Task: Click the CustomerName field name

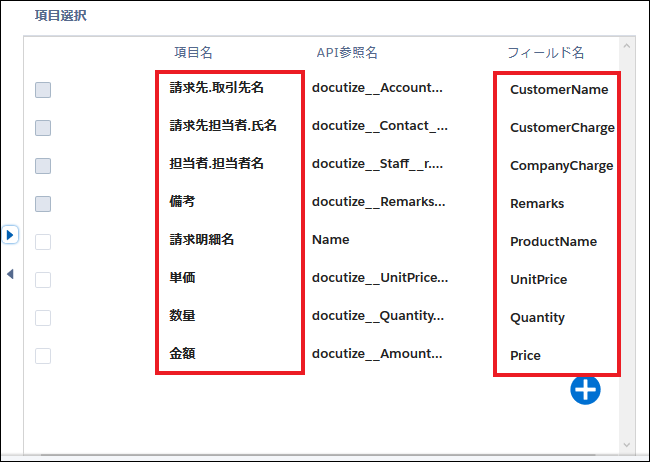Action: [559, 90]
